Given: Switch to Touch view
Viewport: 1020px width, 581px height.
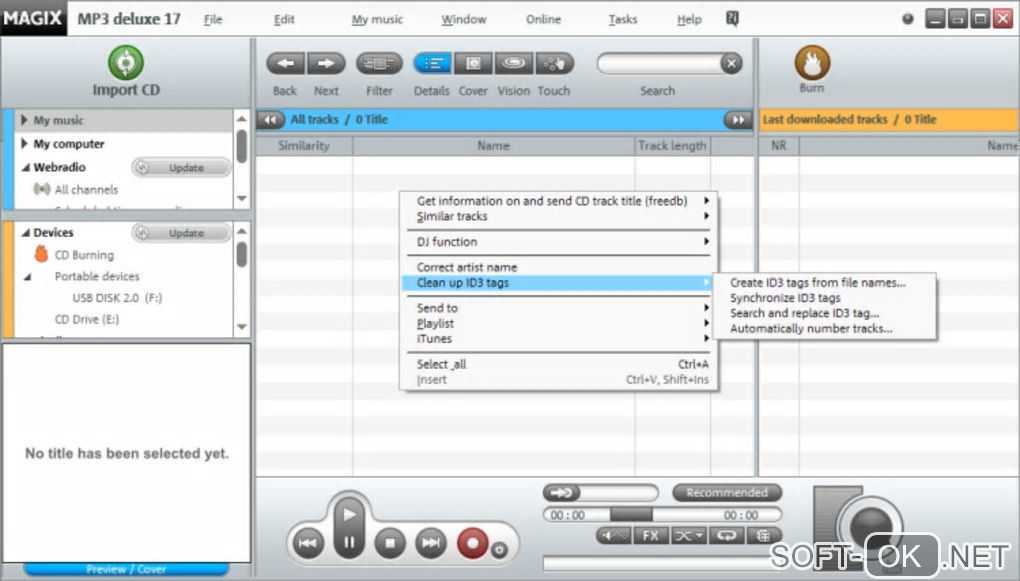Looking at the screenshot, I should point(554,64).
